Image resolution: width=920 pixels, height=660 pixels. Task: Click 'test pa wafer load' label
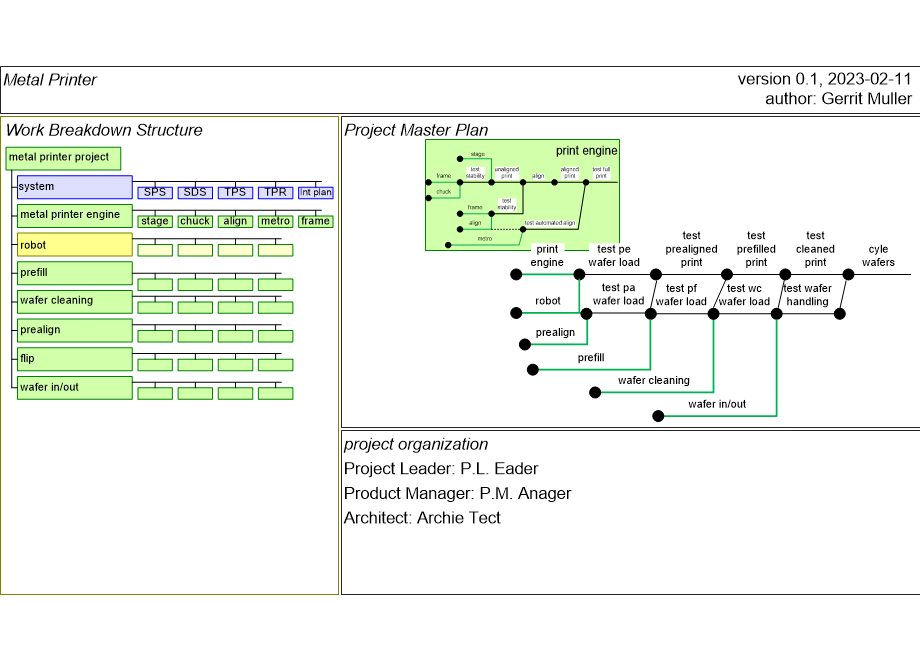tap(618, 294)
